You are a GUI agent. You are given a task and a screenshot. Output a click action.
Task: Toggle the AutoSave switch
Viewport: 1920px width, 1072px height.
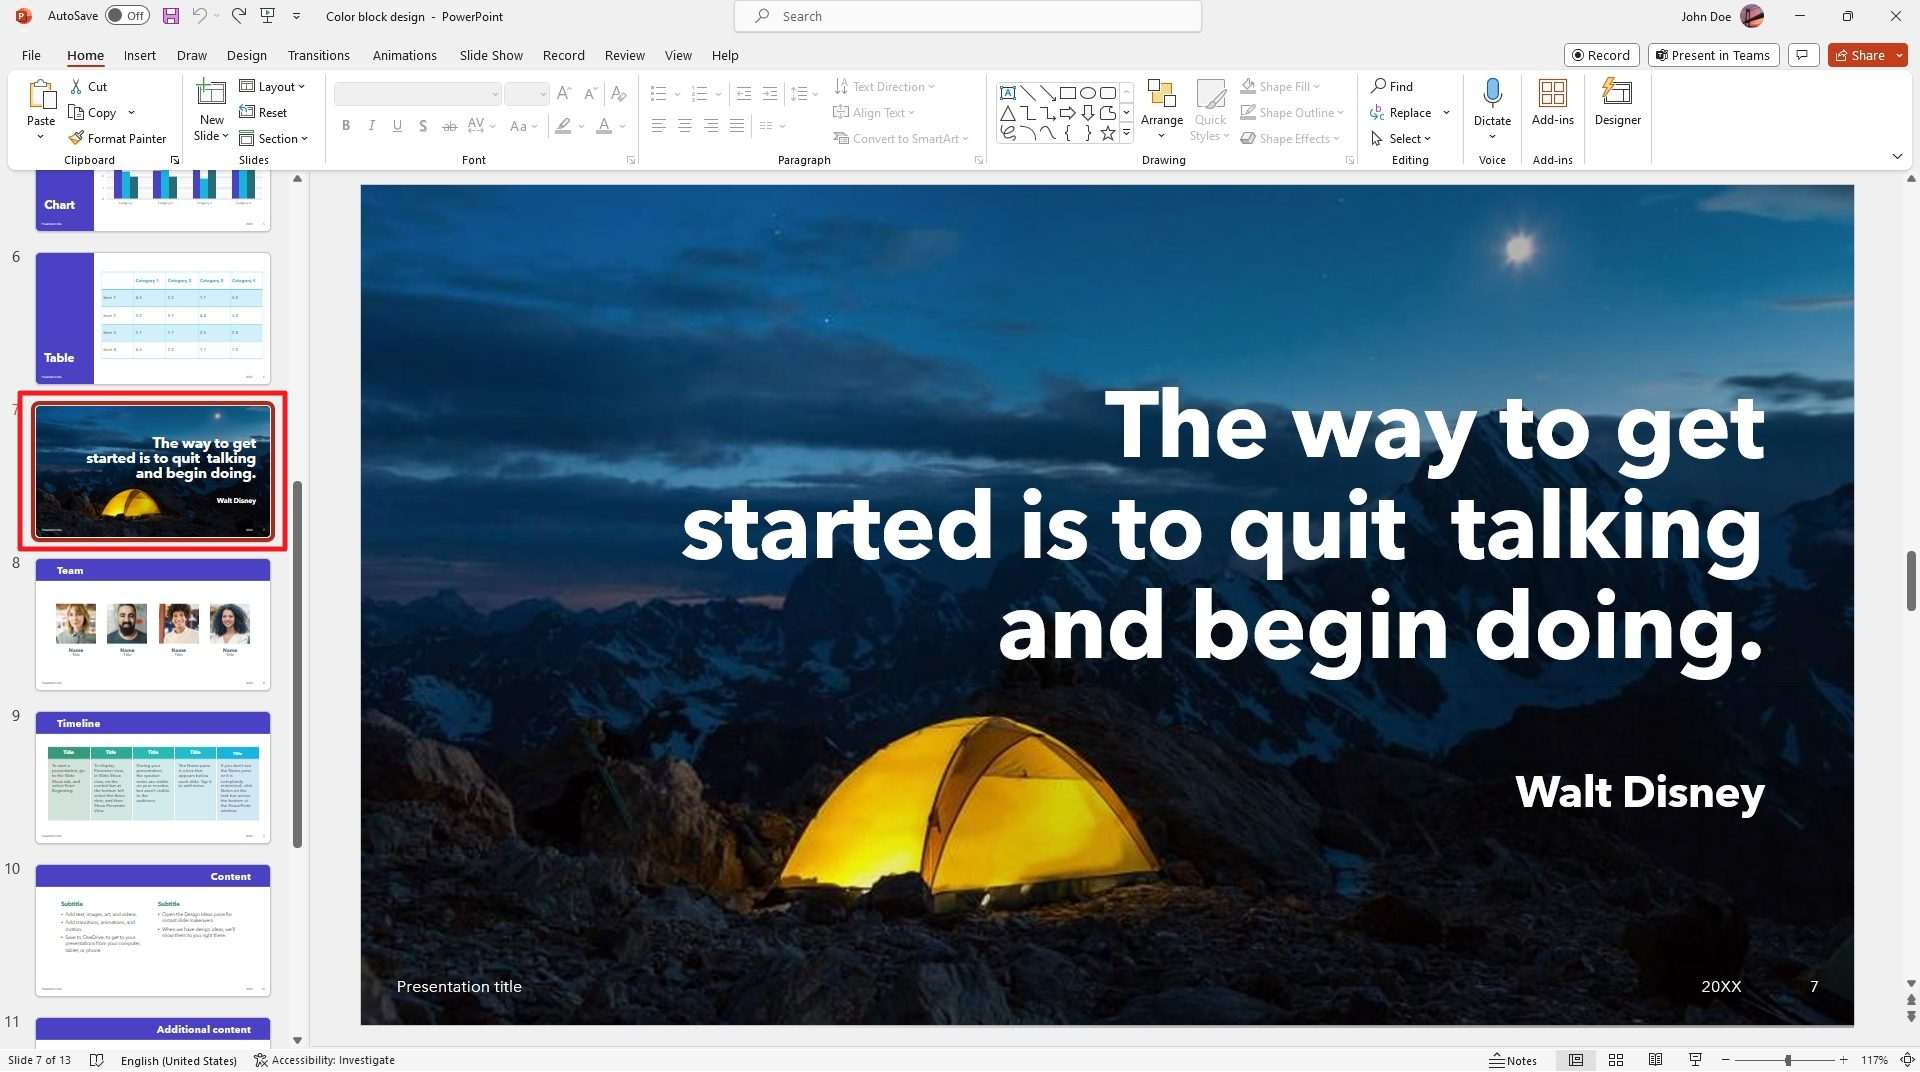tap(127, 16)
